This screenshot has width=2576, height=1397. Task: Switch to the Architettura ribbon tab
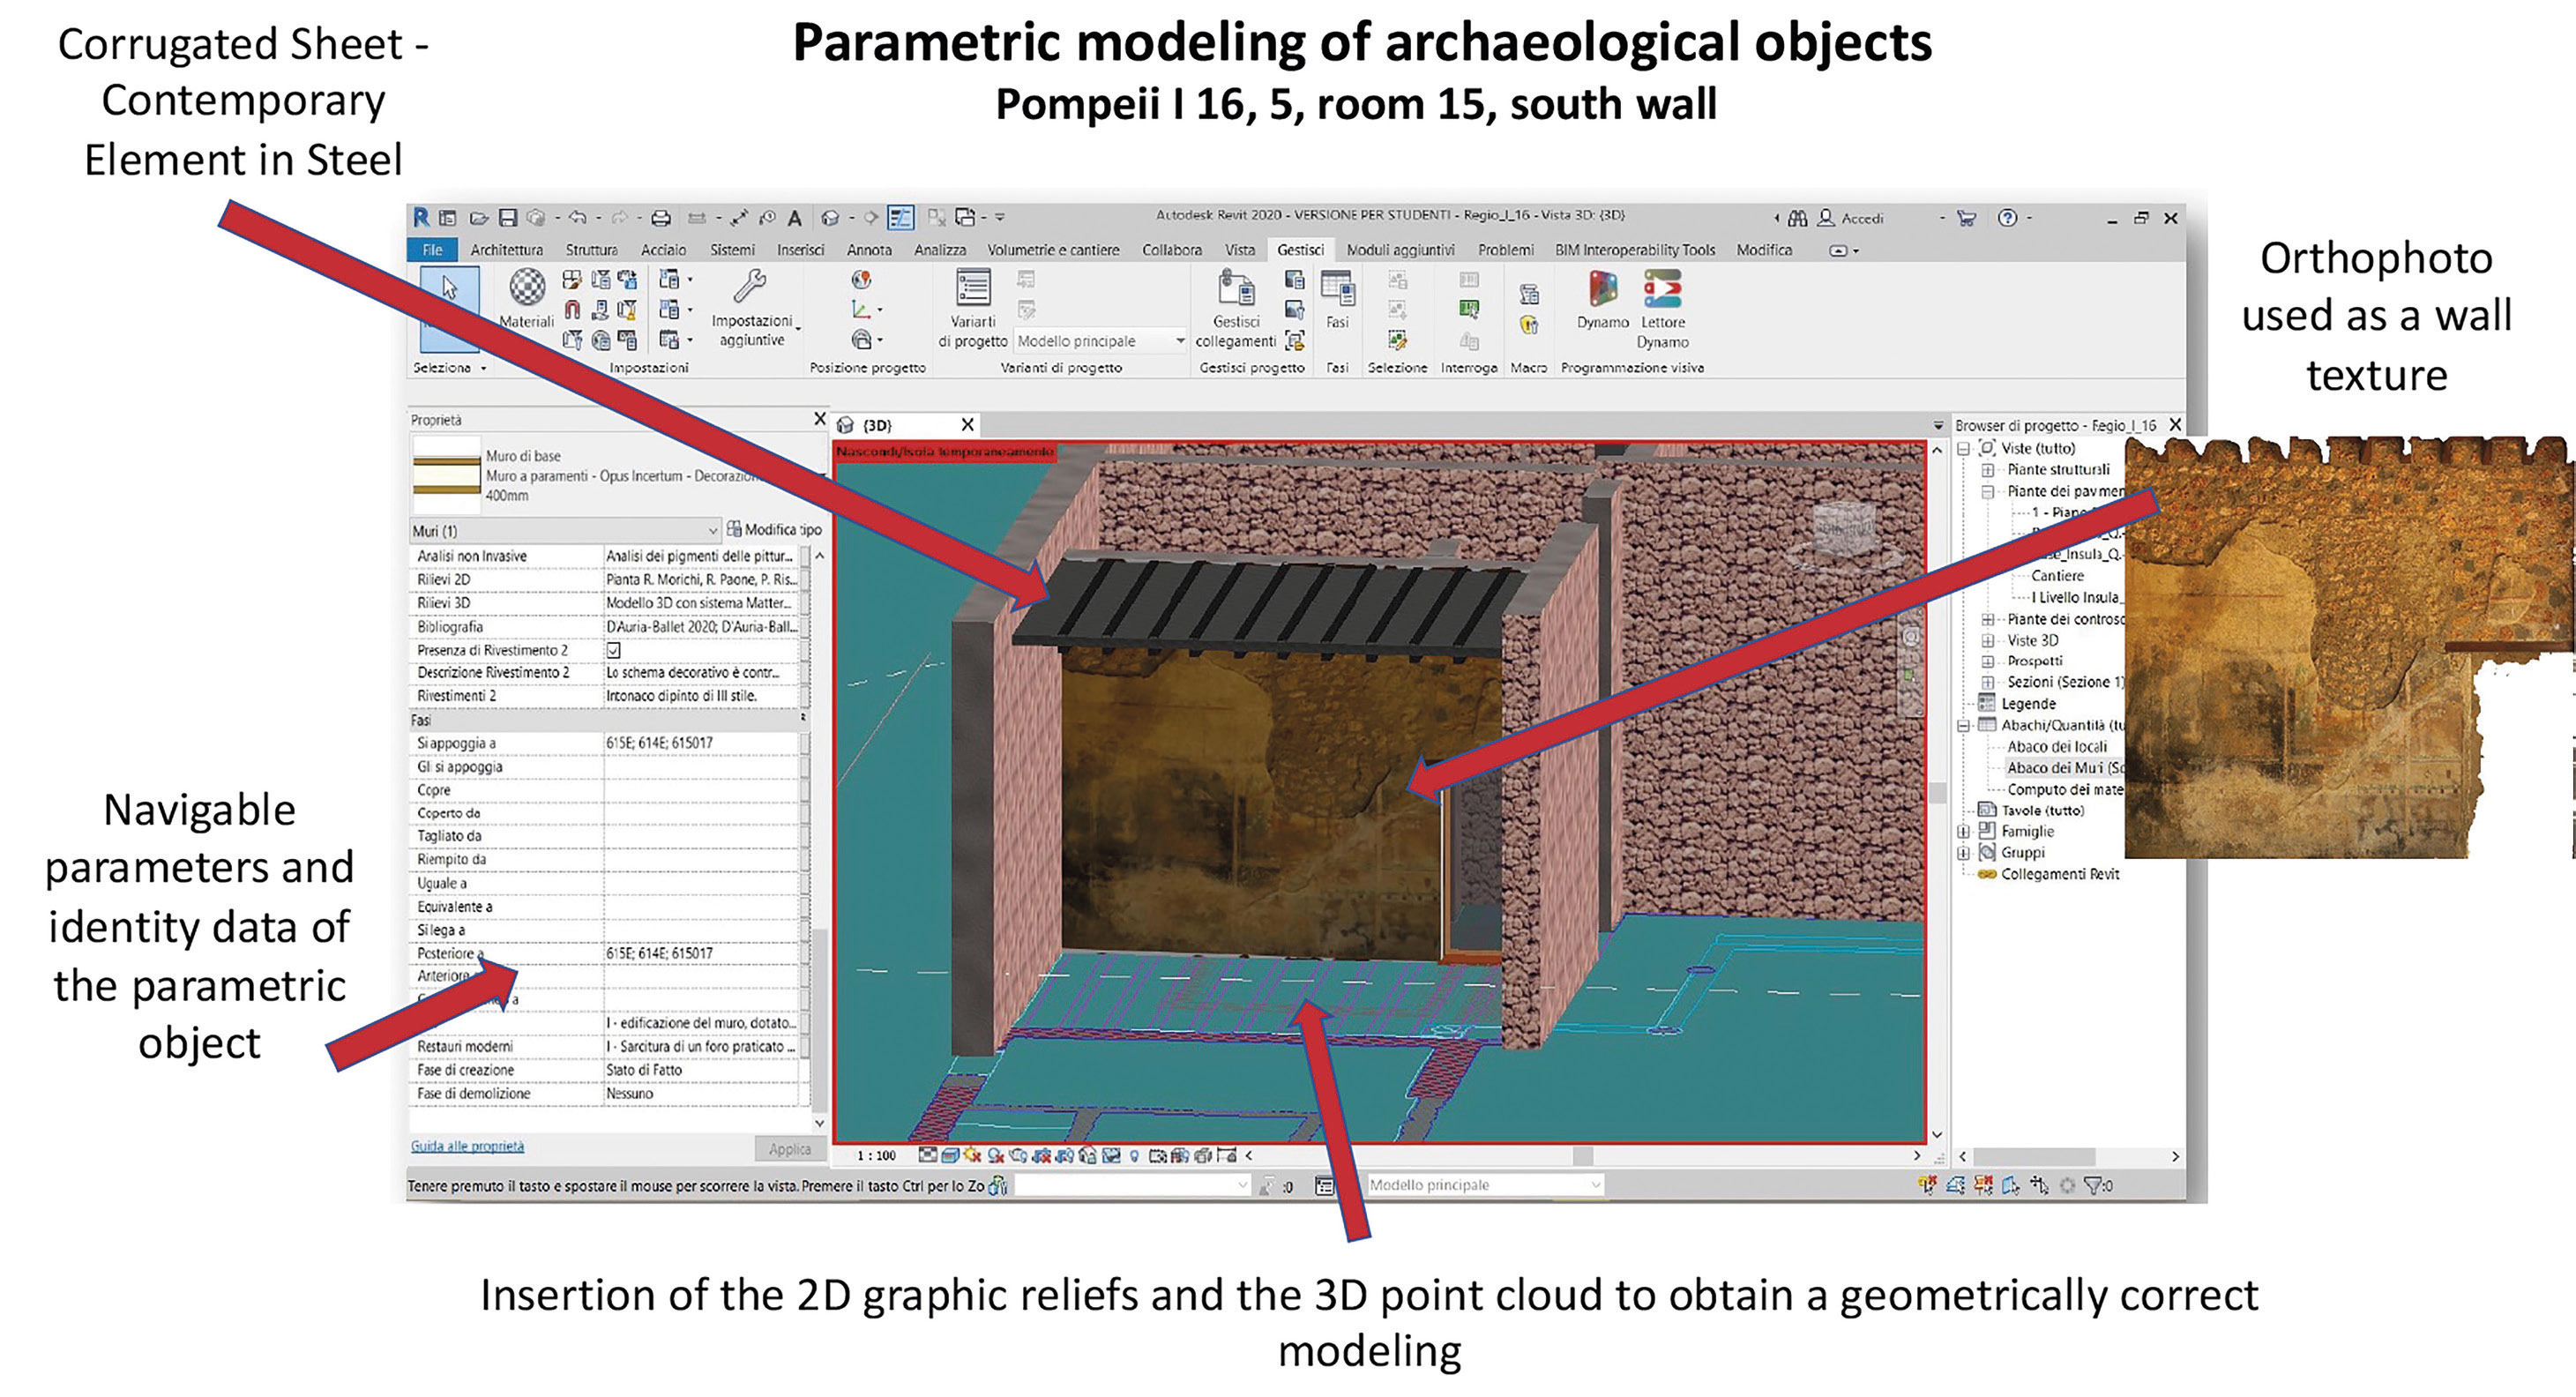click(507, 250)
